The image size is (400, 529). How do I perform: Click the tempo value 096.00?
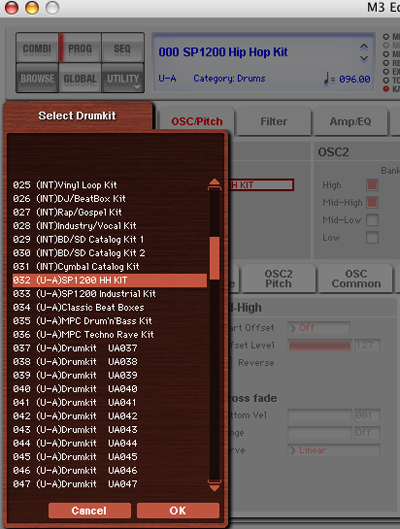(x=354, y=79)
